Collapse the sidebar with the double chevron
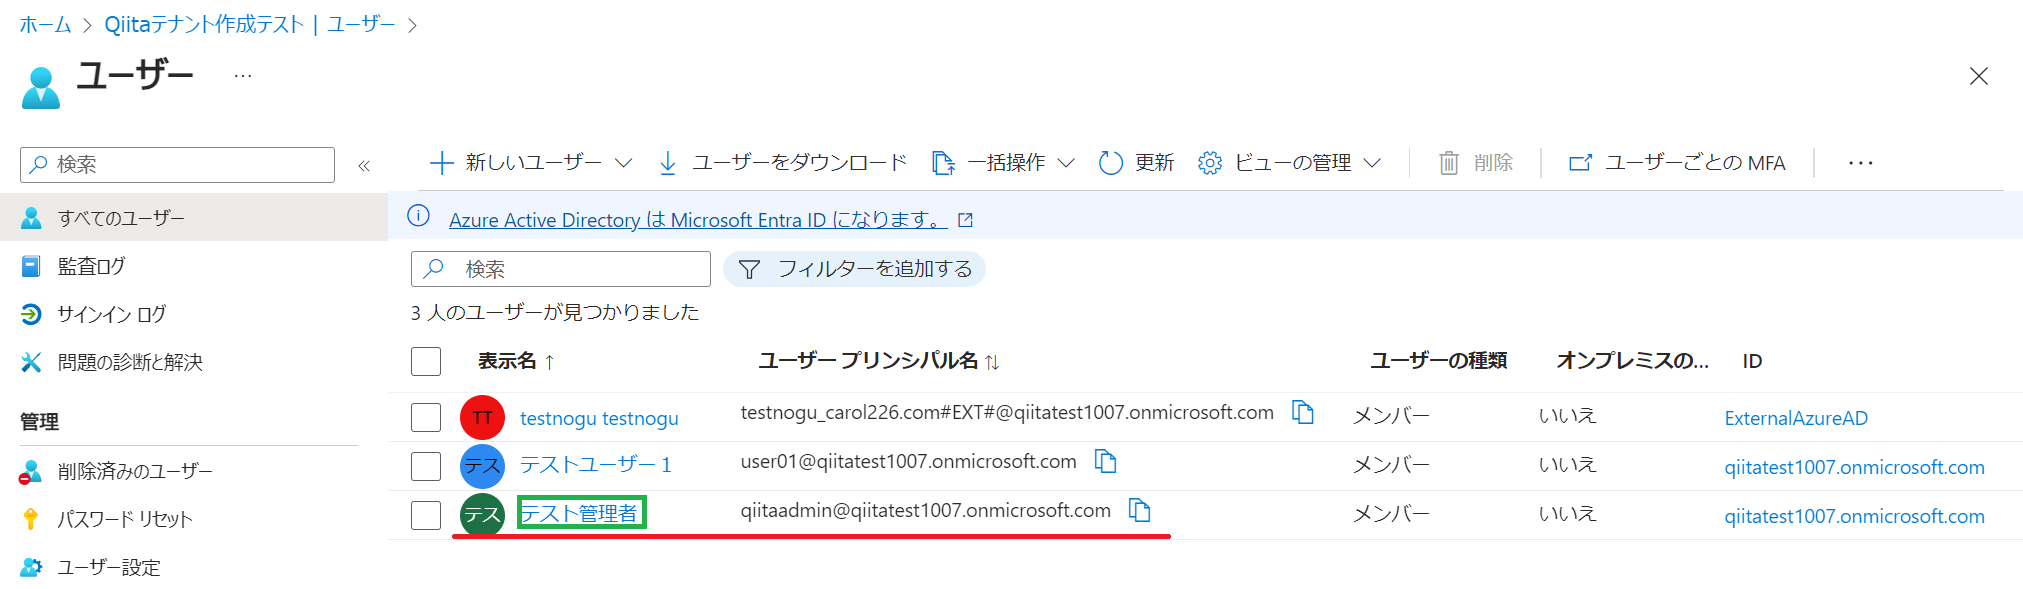The image size is (2023, 589). [x=364, y=165]
